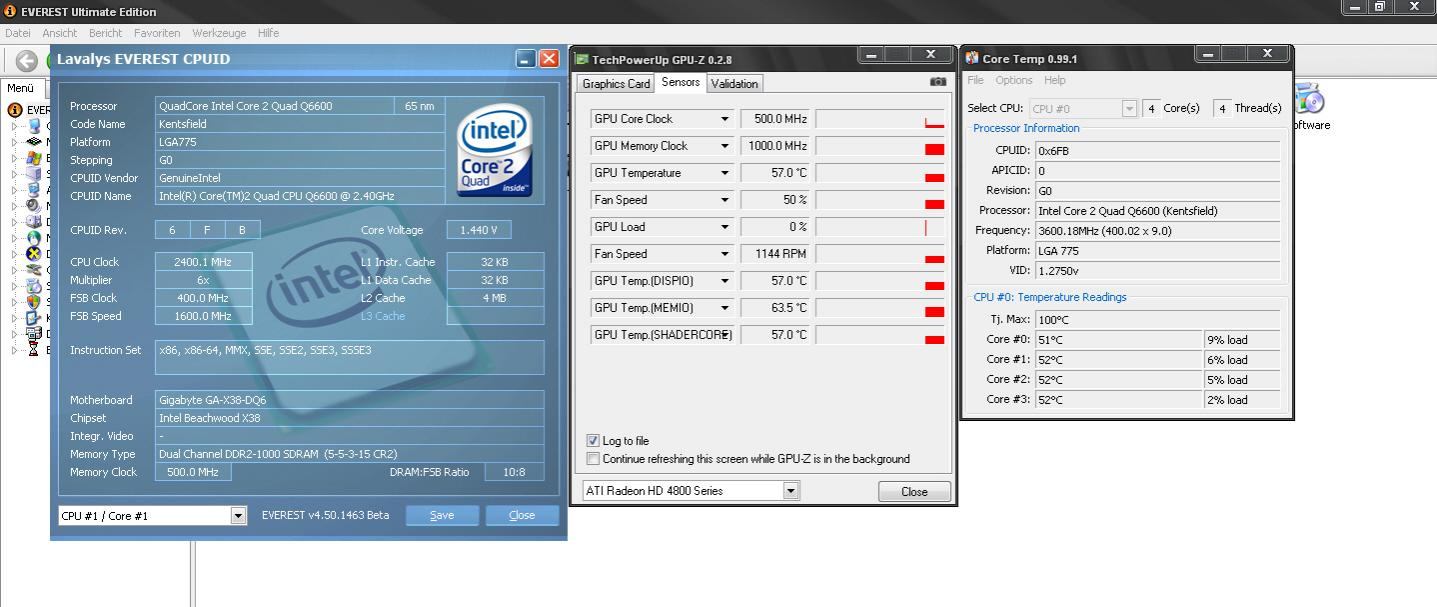
Task: Switch to the Validation tab
Action: (735, 84)
